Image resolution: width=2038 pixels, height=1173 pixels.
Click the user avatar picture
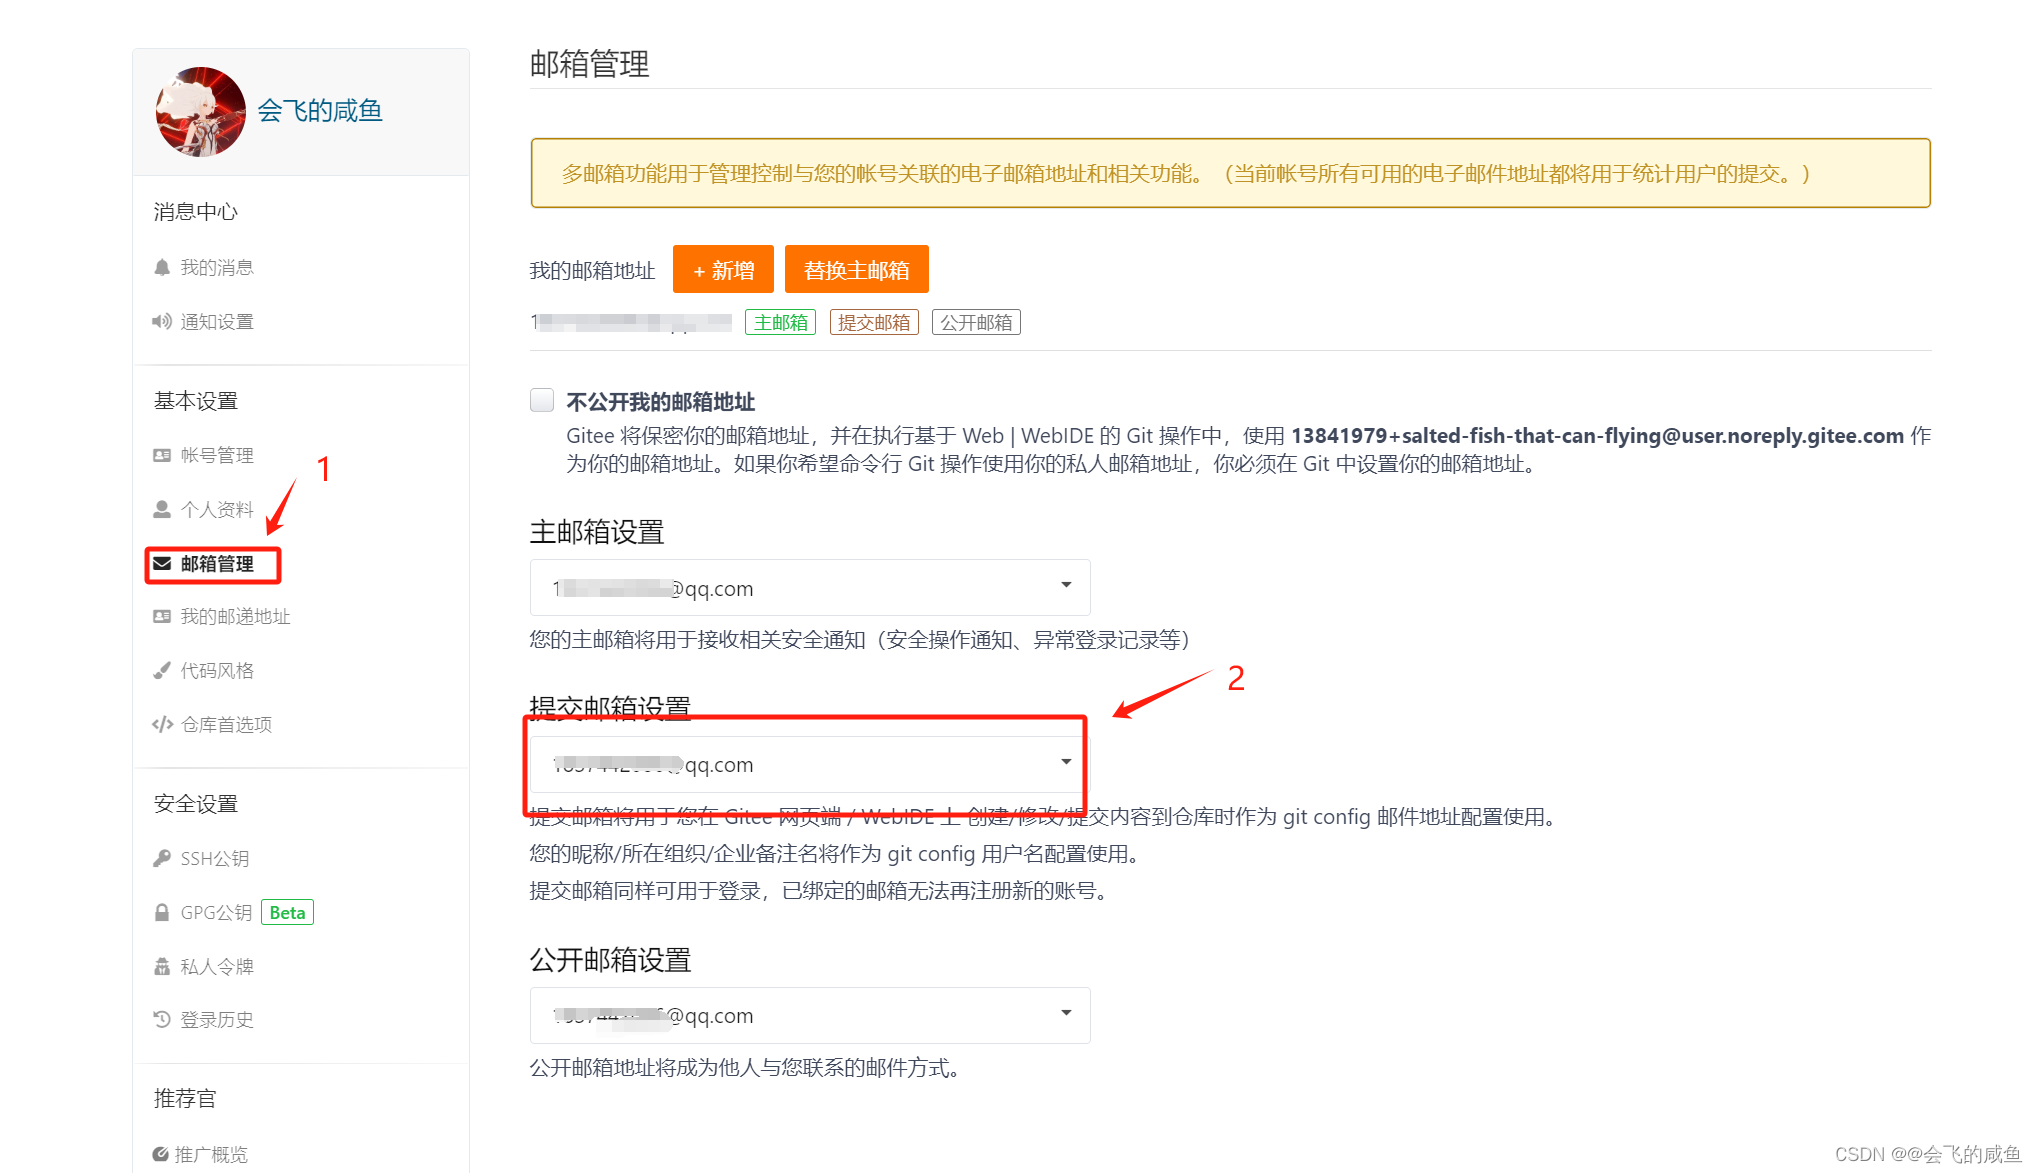tap(201, 112)
